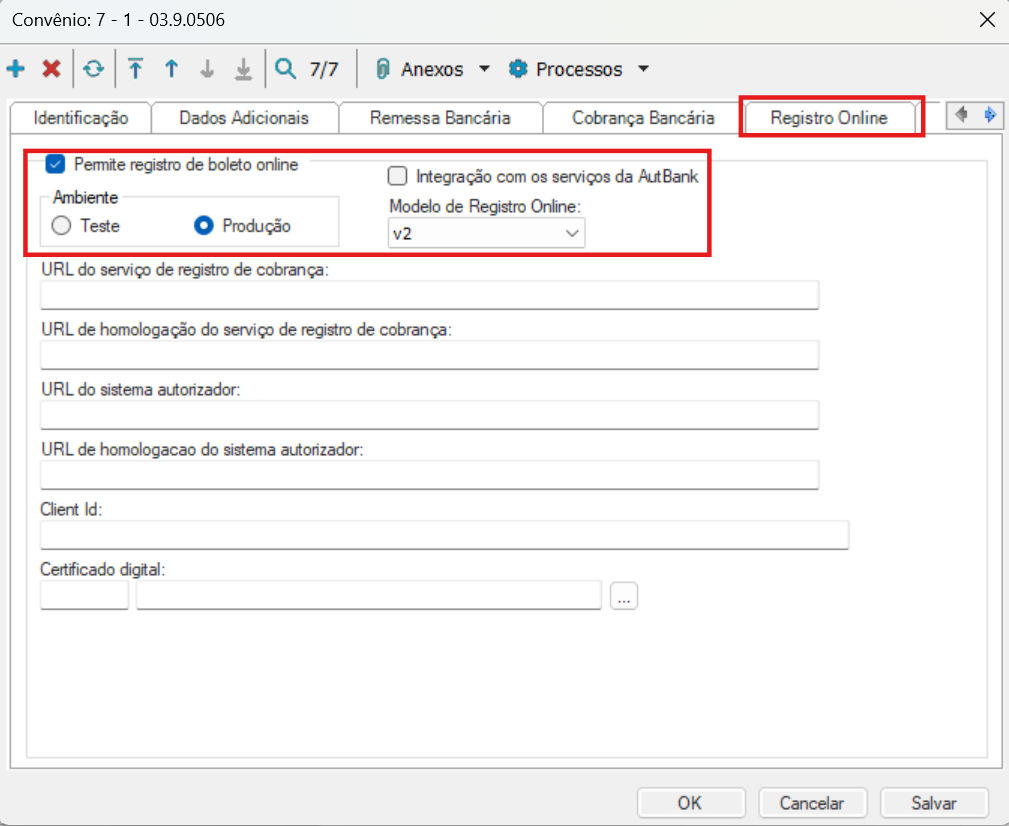This screenshot has height=826, width=1009.
Task: Focus URL do sistema autorizador field
Action: coord(429,415)
